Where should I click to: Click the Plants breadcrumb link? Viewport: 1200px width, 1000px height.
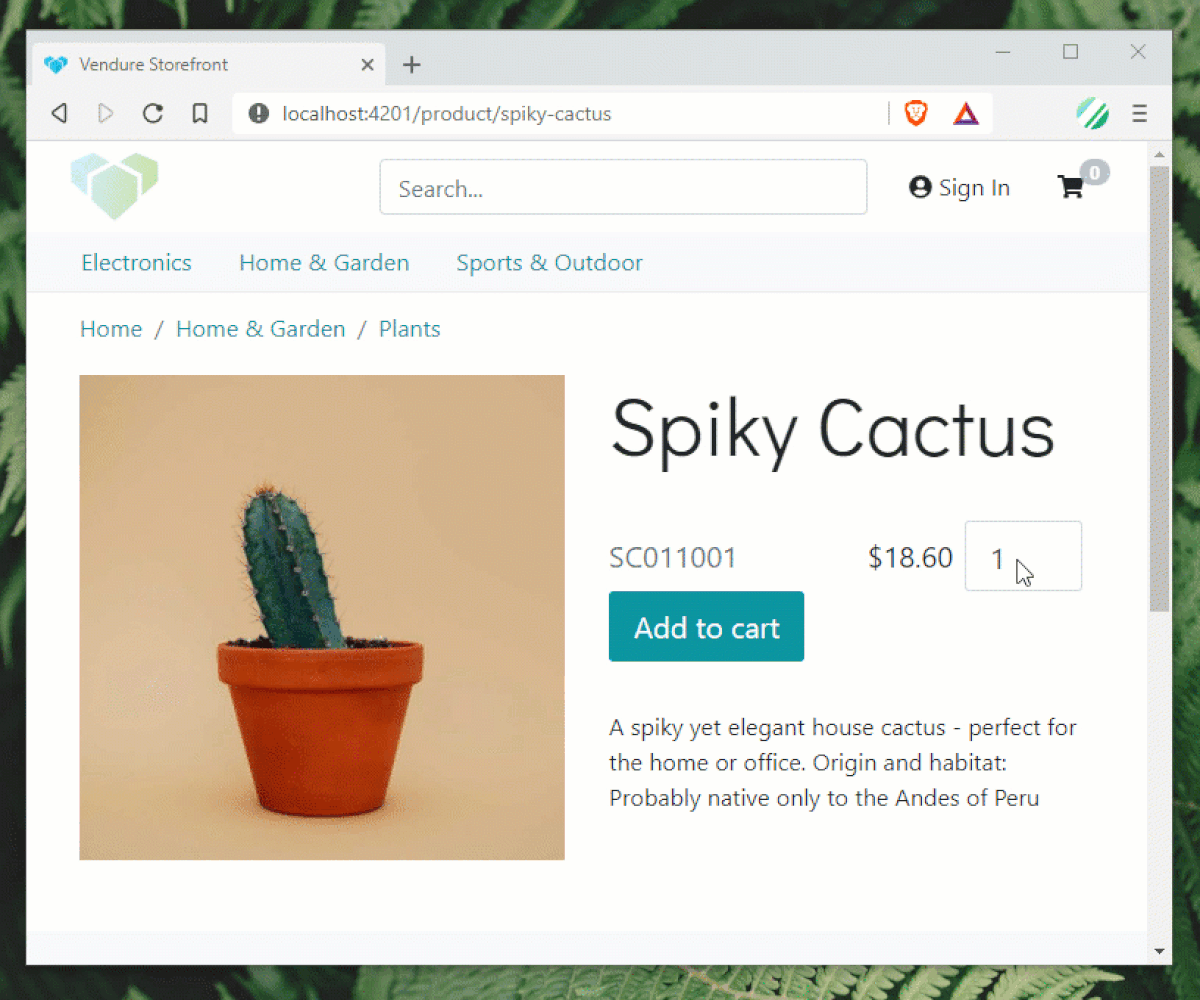click(409, 329)
